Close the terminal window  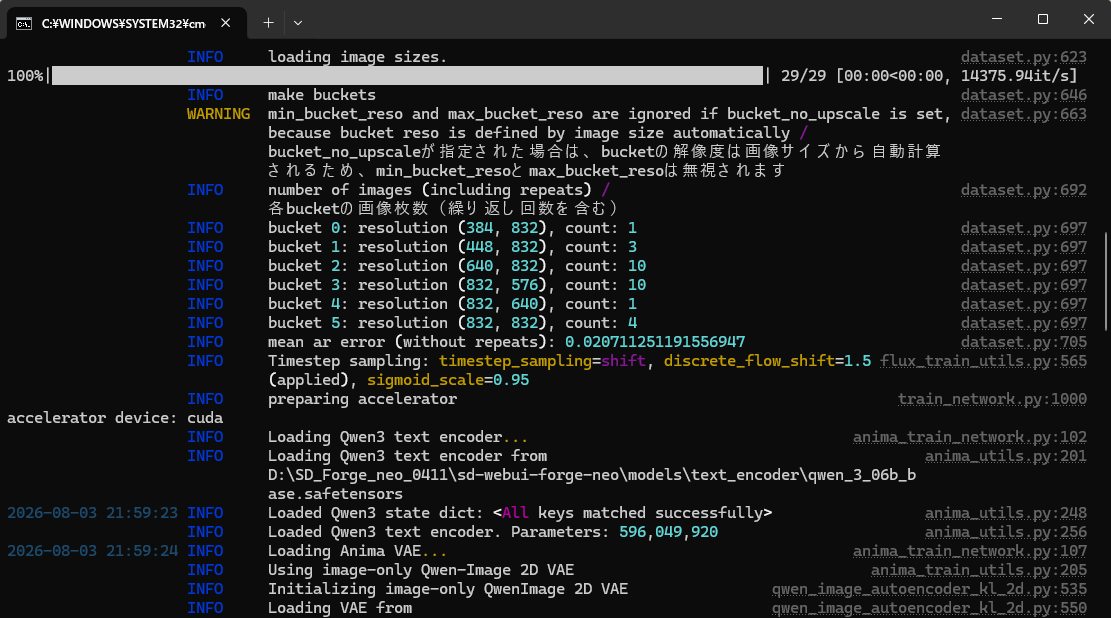click(1088, 19)
